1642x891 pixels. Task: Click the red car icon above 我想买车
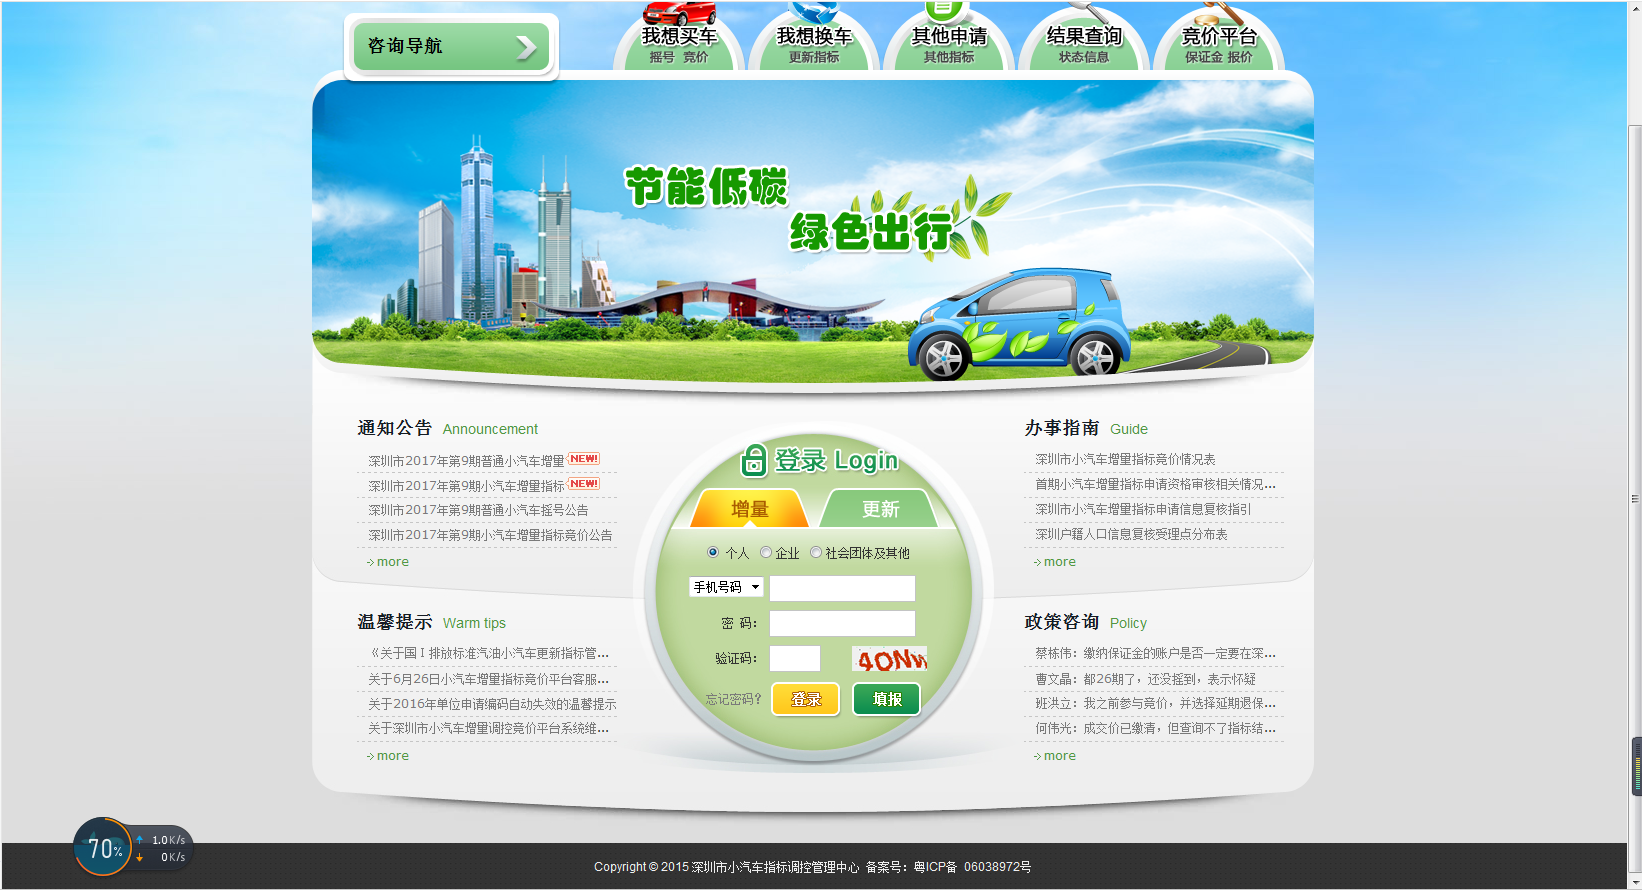pyautogui.click(x=680, y=12)
